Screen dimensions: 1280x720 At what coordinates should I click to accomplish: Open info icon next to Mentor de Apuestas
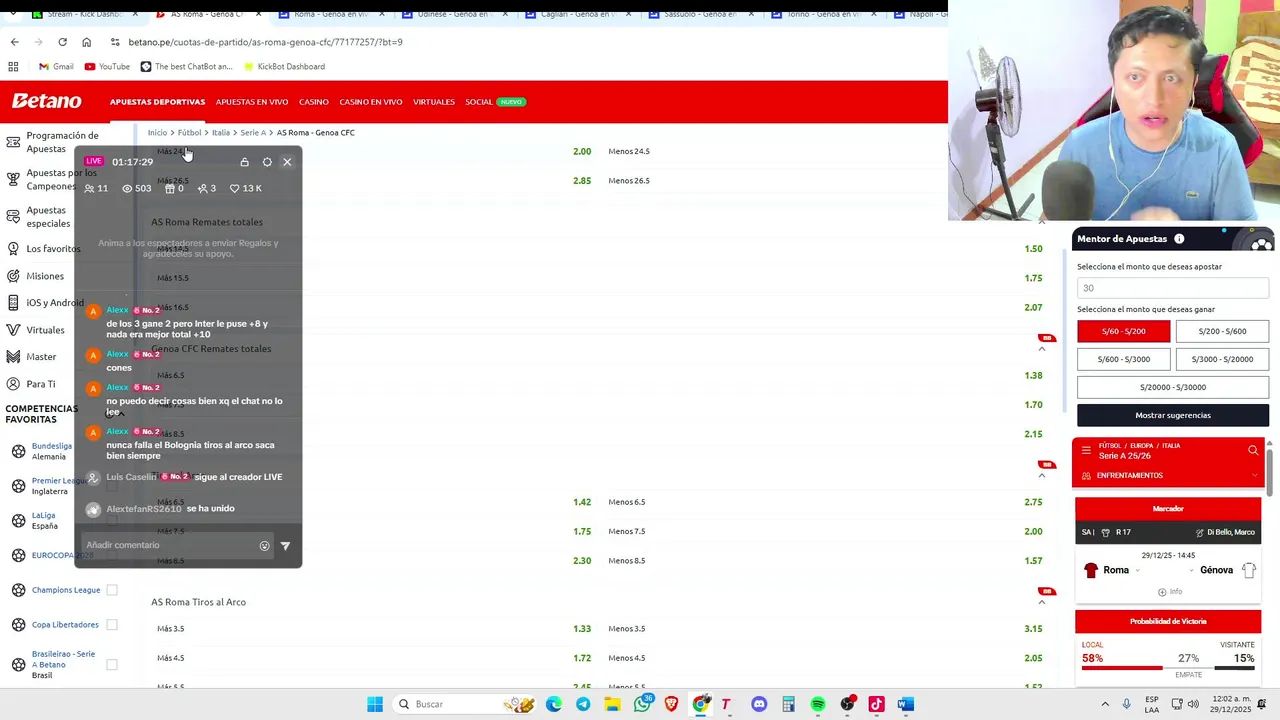point(1179,239)
